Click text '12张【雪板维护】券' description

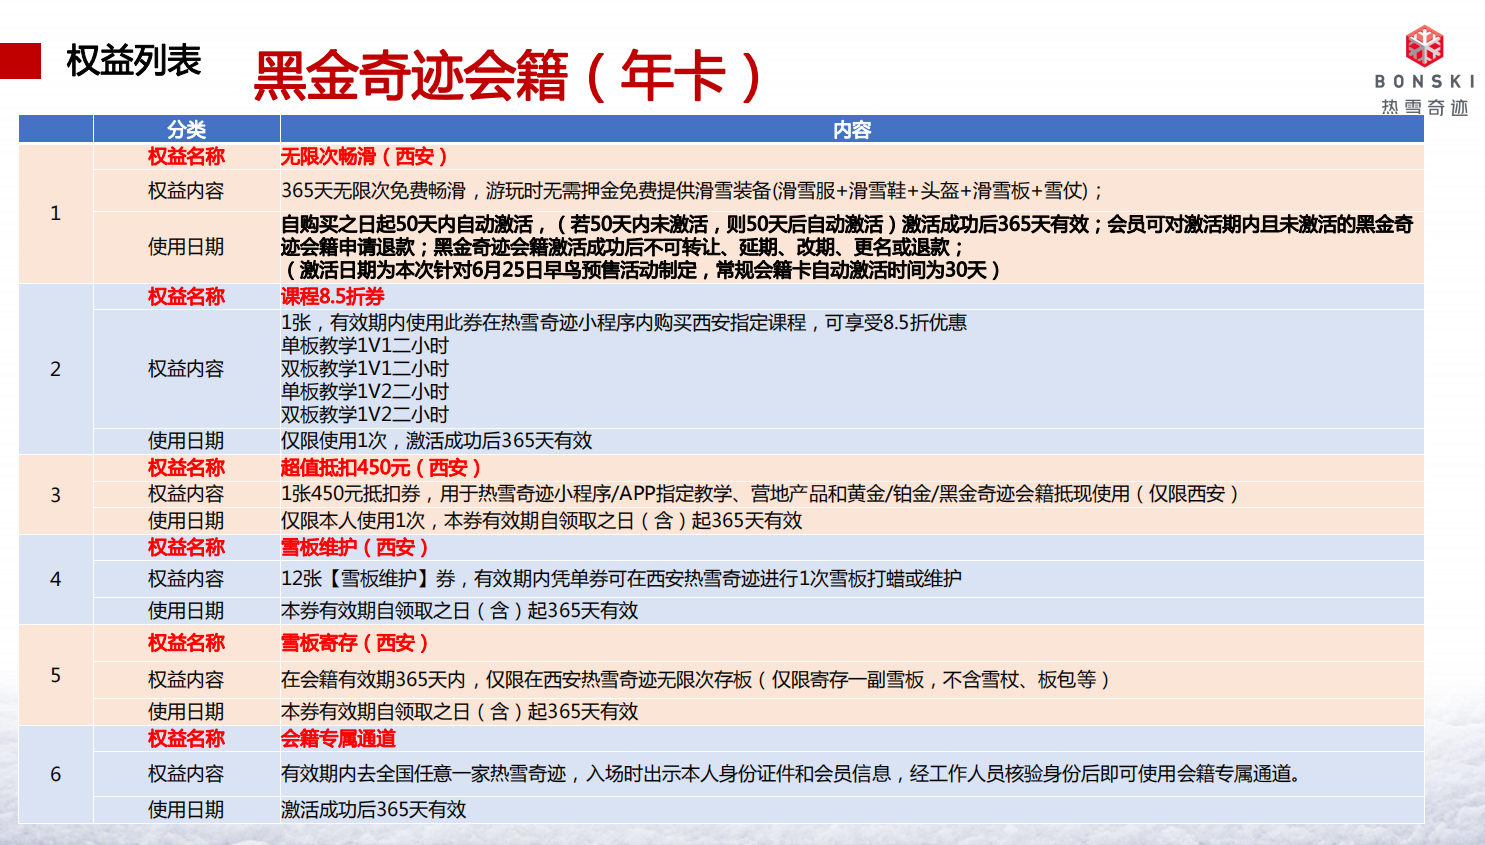[x=621, y=579]
